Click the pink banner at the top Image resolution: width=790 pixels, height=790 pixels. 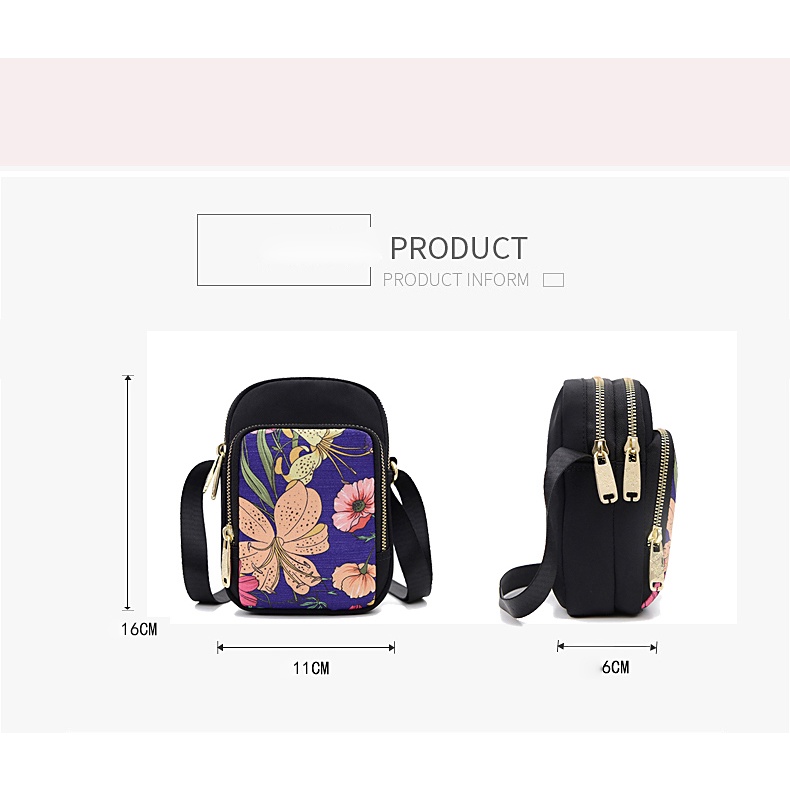point(395,112)
